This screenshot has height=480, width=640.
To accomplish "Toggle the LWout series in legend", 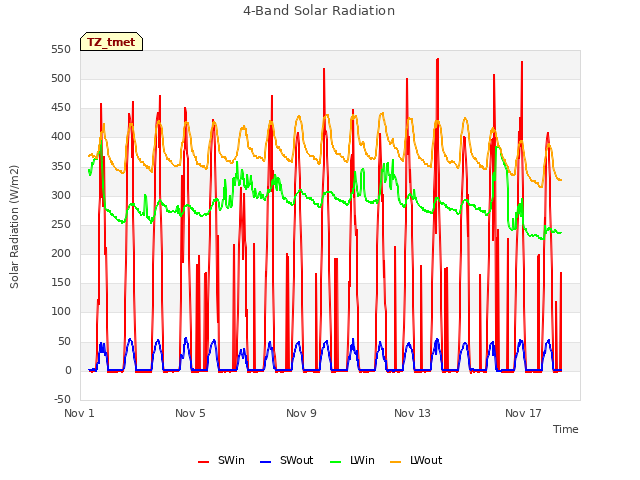I will coord(416,460).
